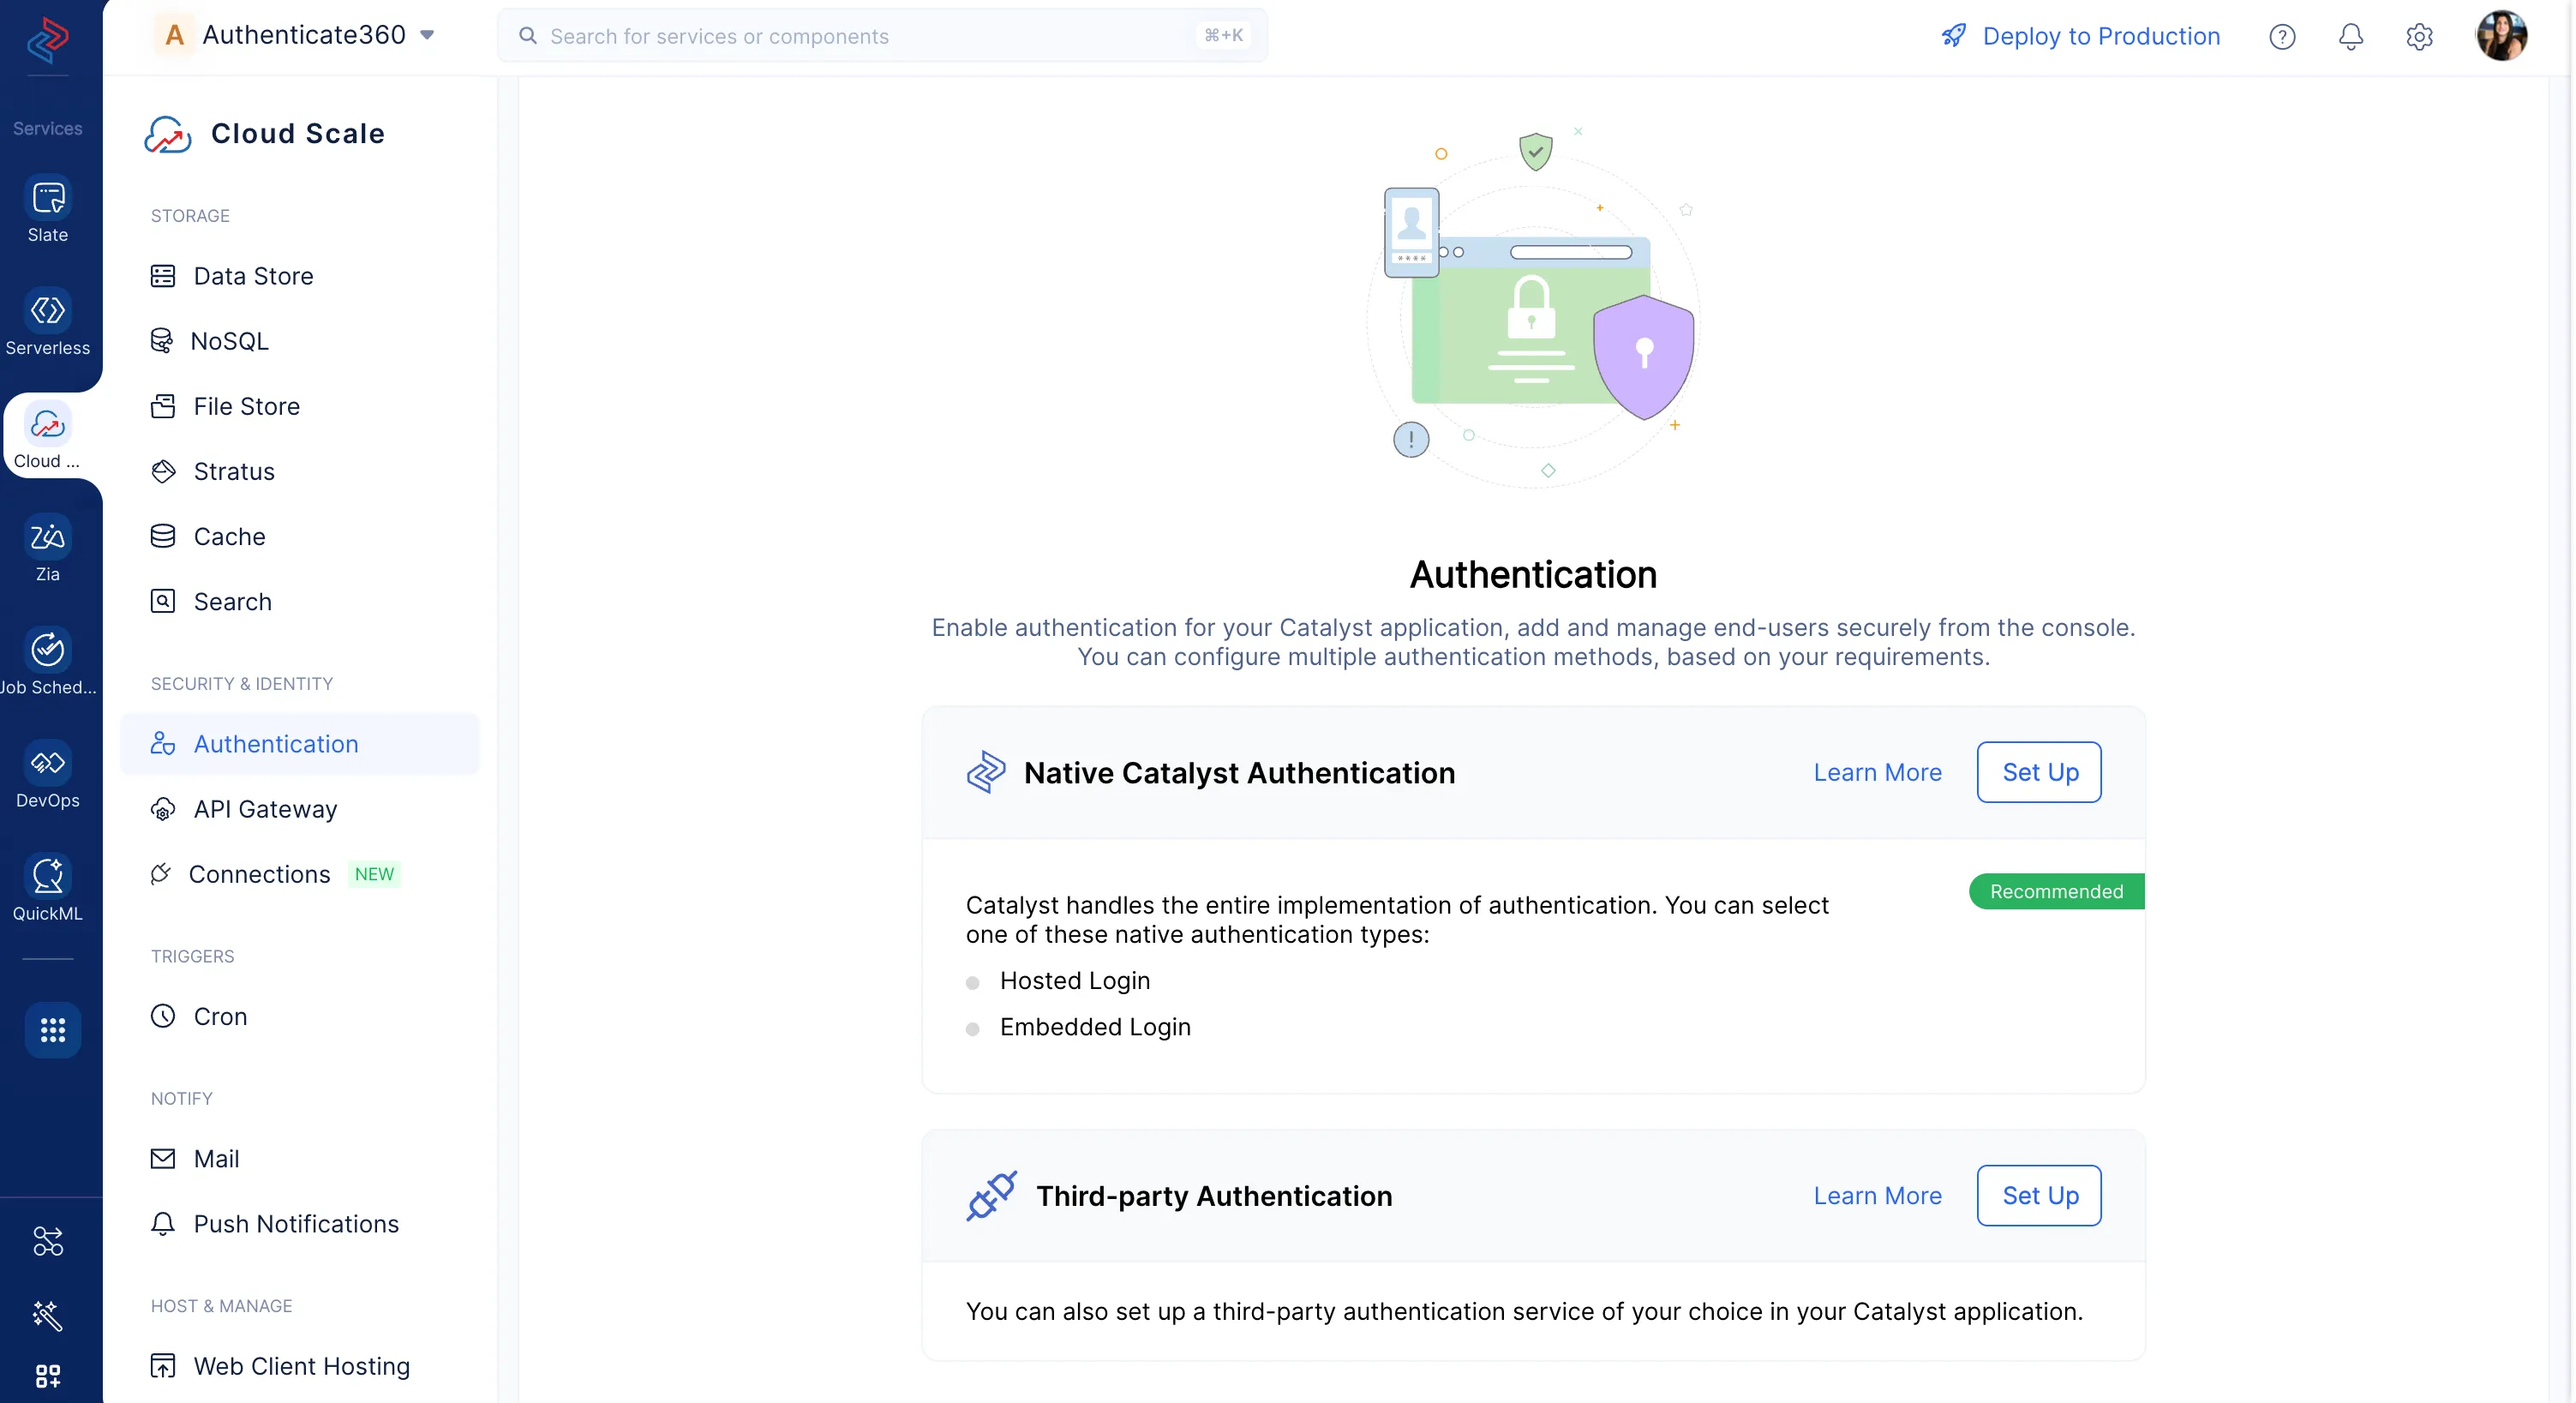Open the help question mark icon
This screenshot has height=1403, width=2576.
click(2281, 37)
